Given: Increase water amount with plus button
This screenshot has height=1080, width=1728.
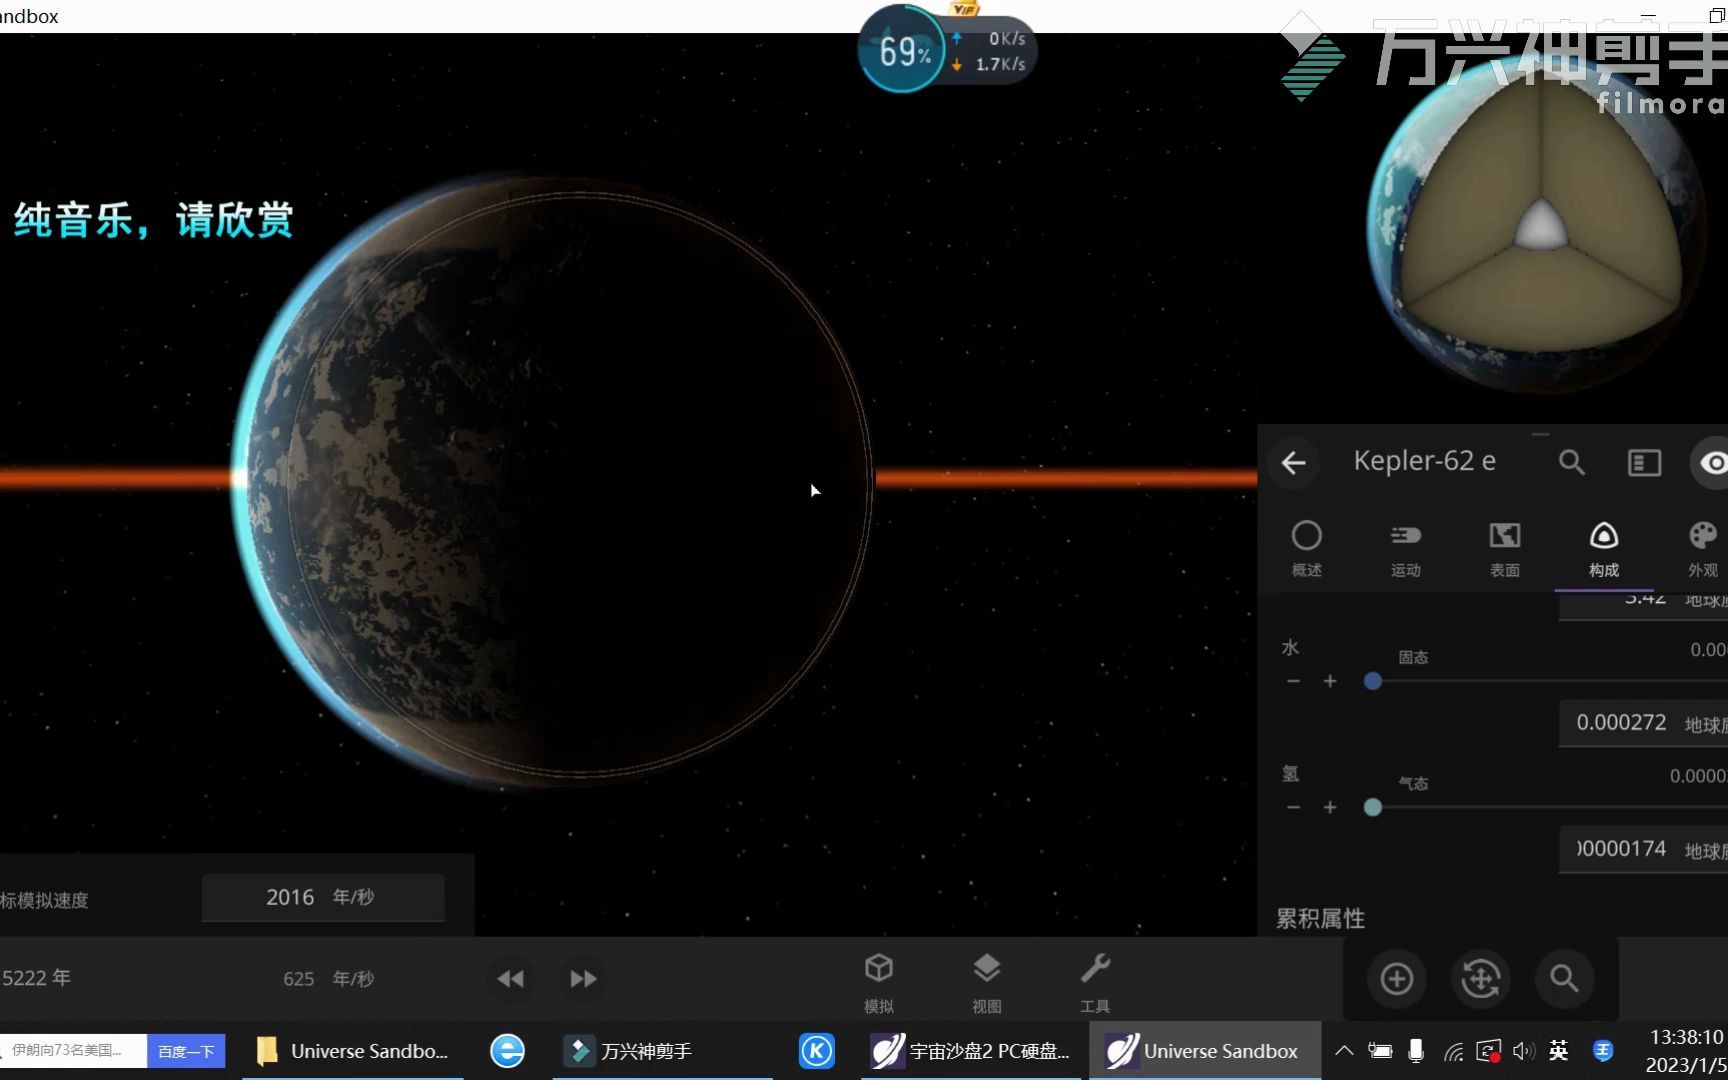Looking at the screenshot, I should tap(1330, 681).
